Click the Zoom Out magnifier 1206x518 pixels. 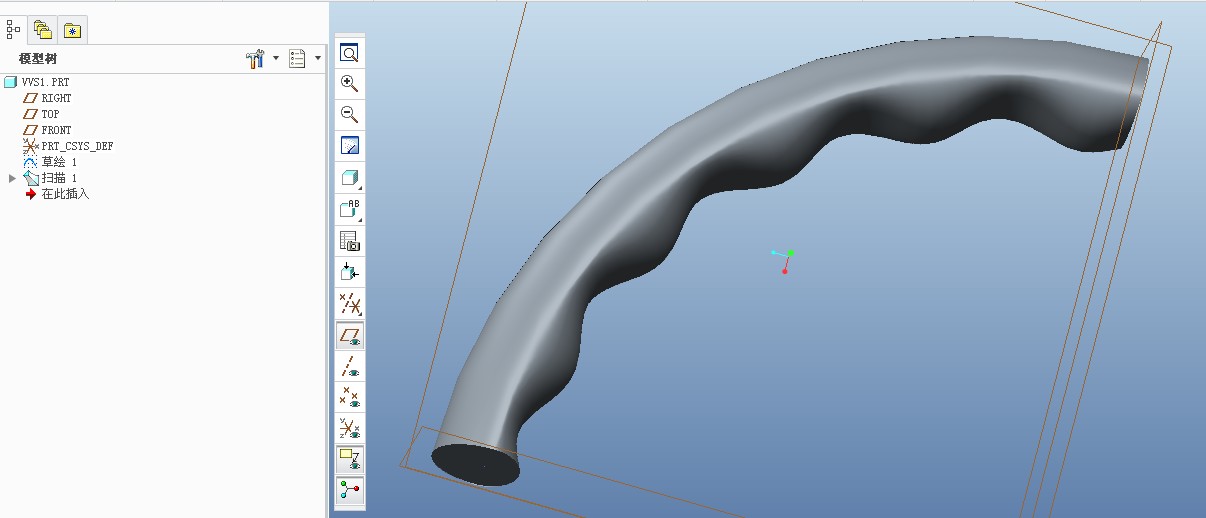[349, 114]
